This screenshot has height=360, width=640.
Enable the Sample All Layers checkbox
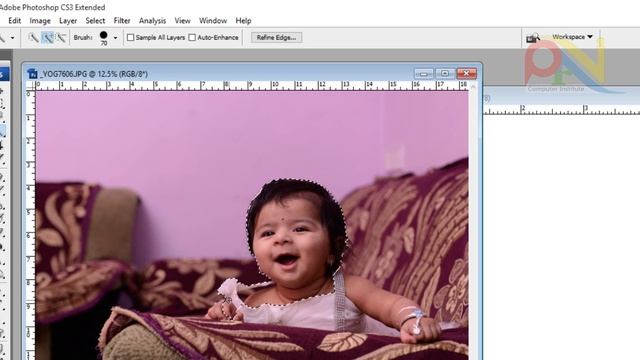(x=131, y=38)
